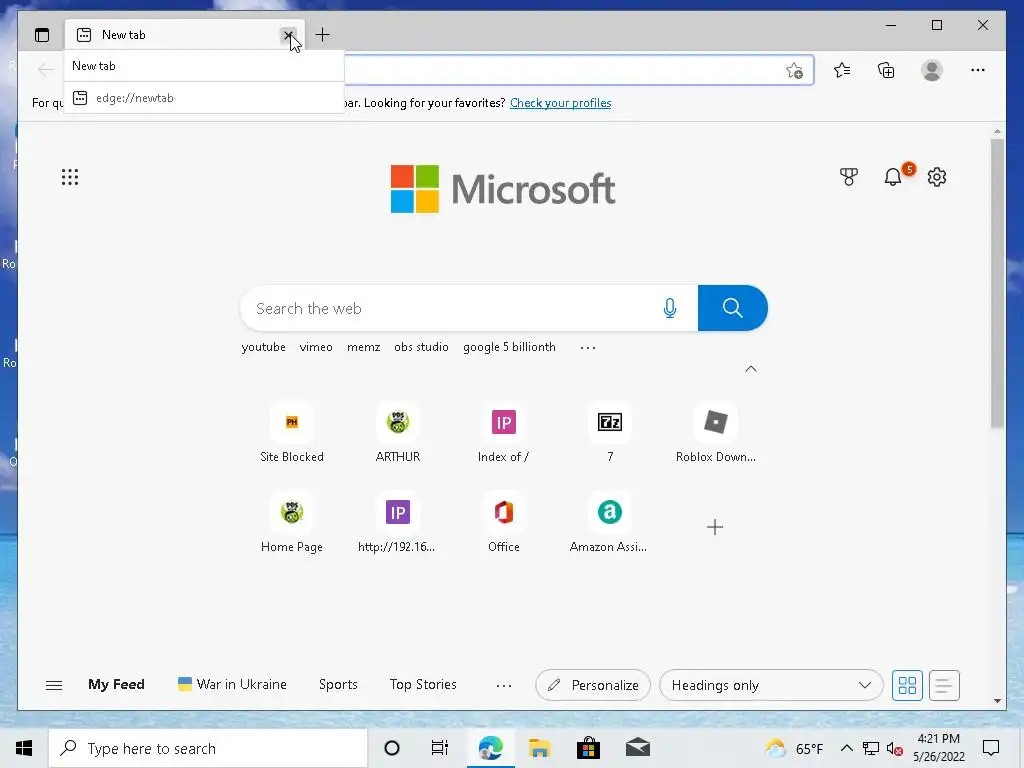Open the Home Page quick link
1024x768 pixels.
(x=292, y=523)
